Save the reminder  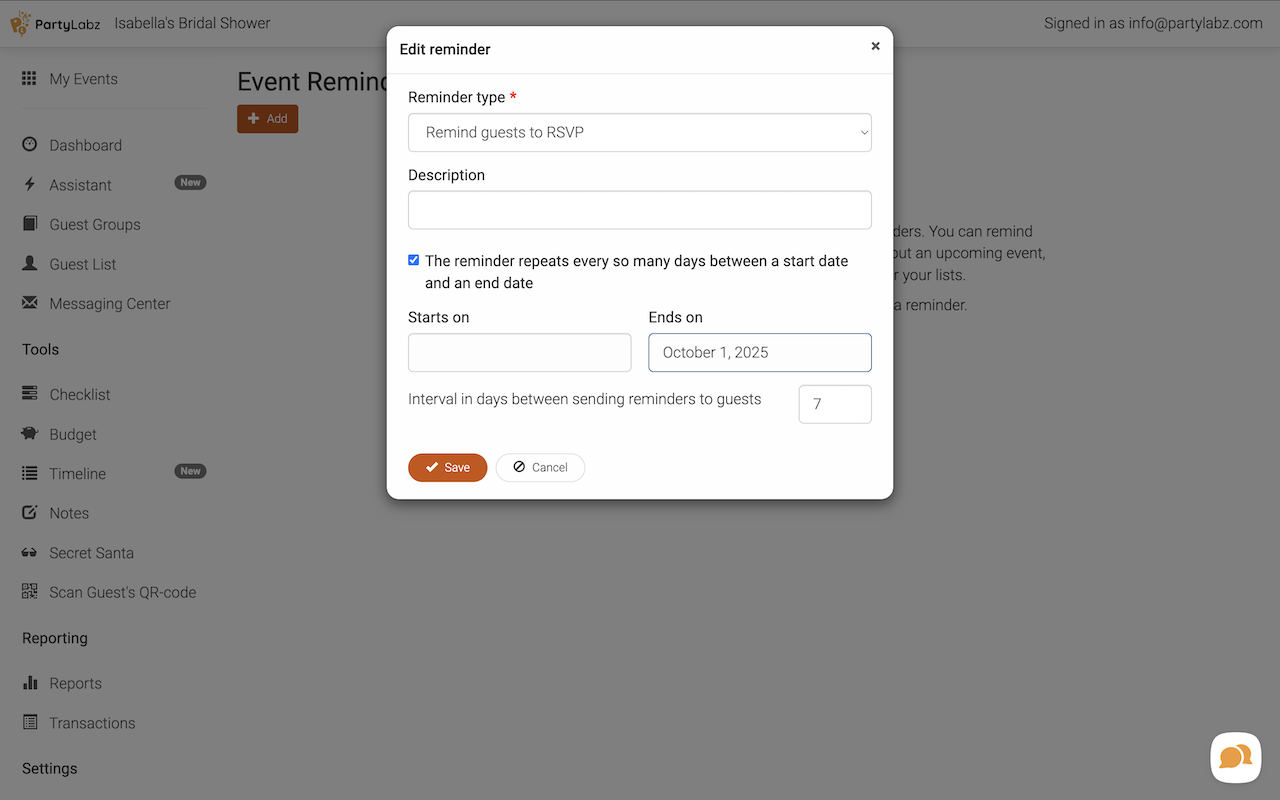[447, 467]
